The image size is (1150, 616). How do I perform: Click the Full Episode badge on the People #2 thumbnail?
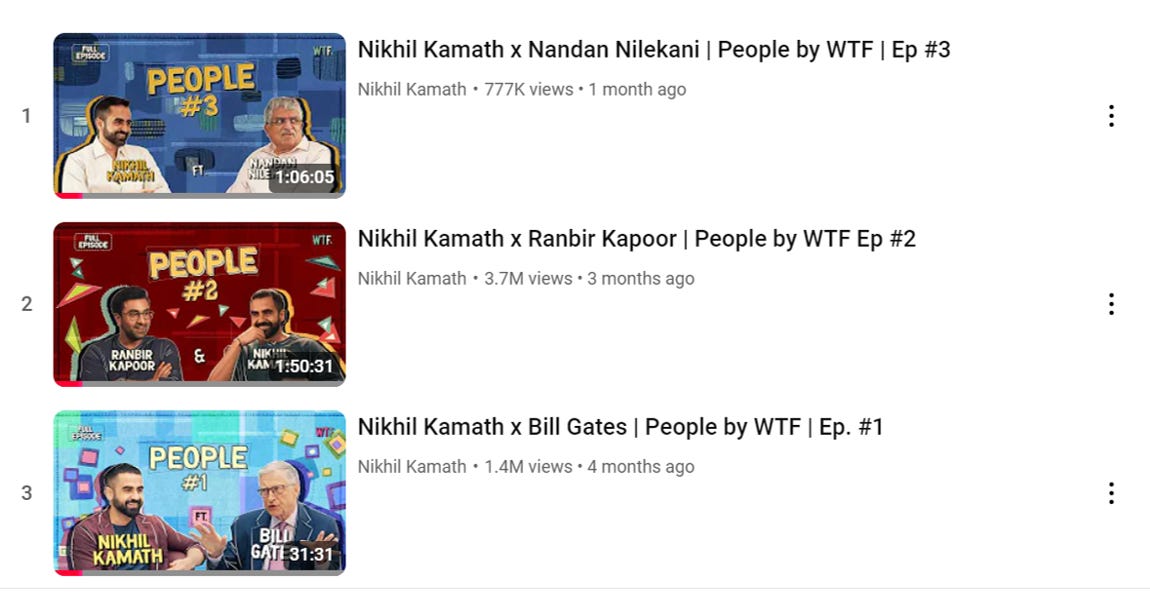coord(92,242)
